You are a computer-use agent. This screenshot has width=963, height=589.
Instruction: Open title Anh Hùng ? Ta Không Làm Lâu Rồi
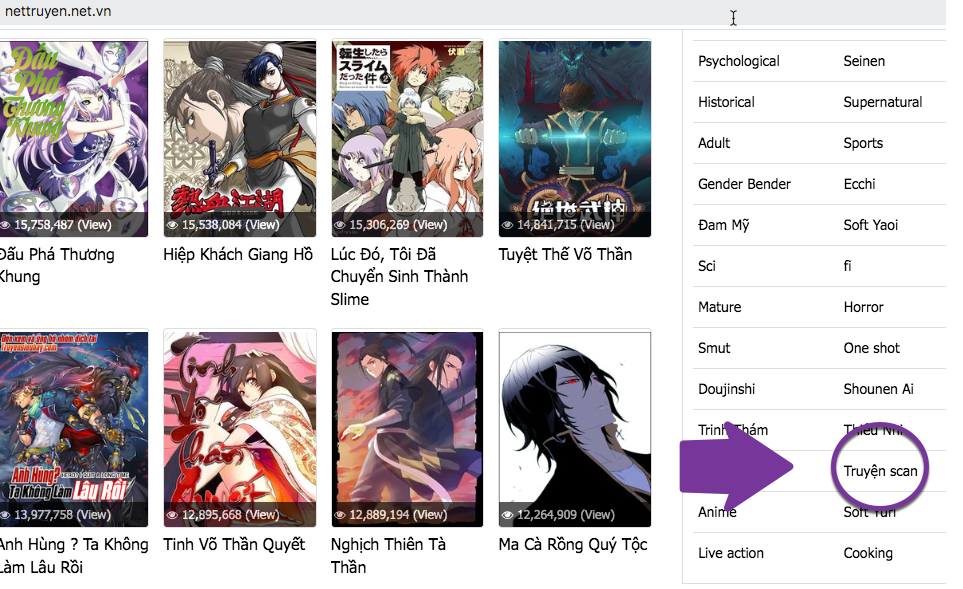coord(74,555)
